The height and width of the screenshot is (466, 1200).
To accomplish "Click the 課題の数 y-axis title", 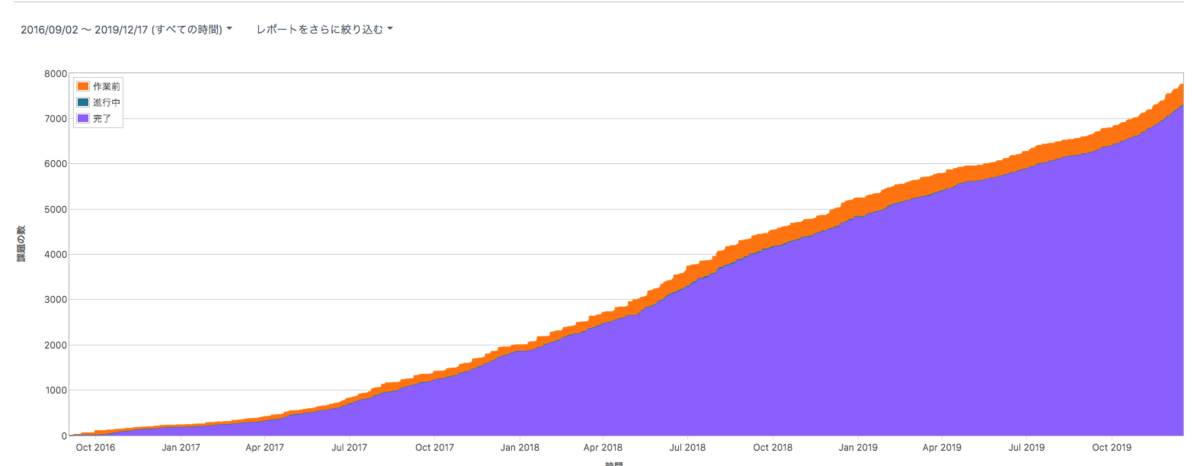I will 21,245.
